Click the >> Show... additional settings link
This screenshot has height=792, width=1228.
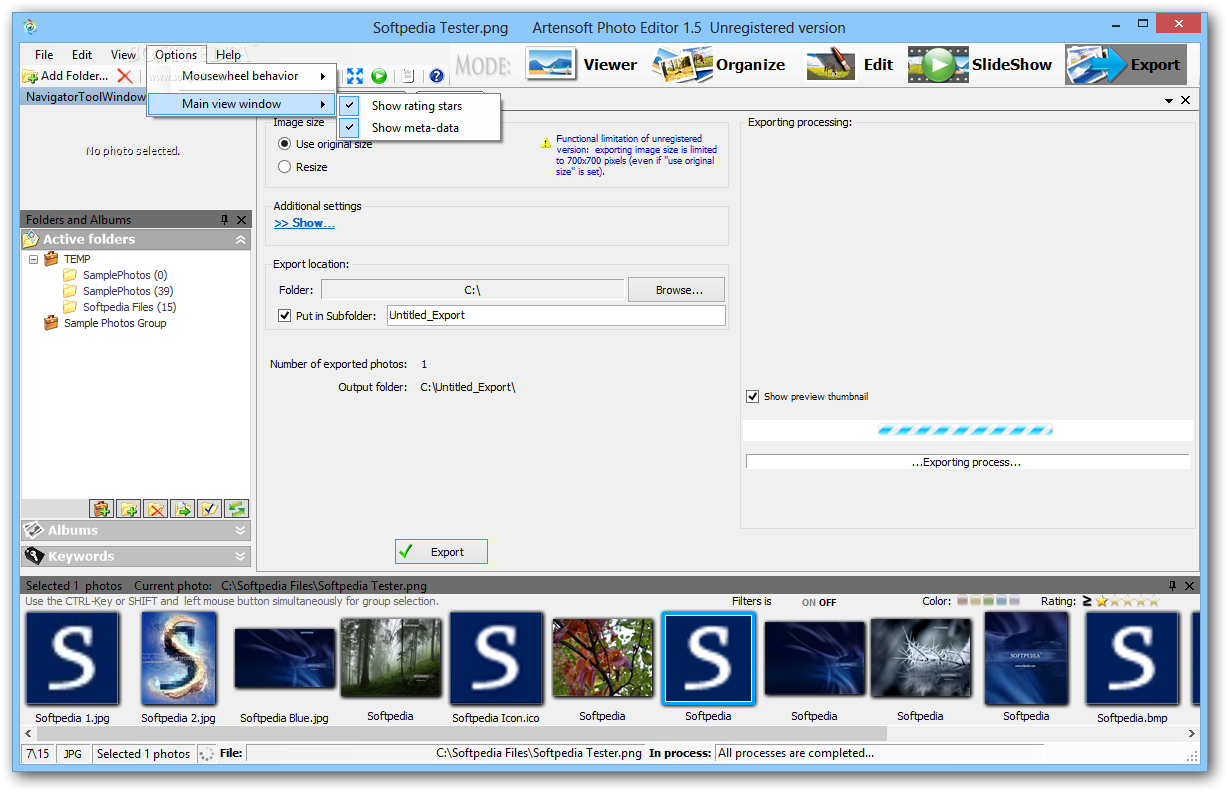[304, 223]
